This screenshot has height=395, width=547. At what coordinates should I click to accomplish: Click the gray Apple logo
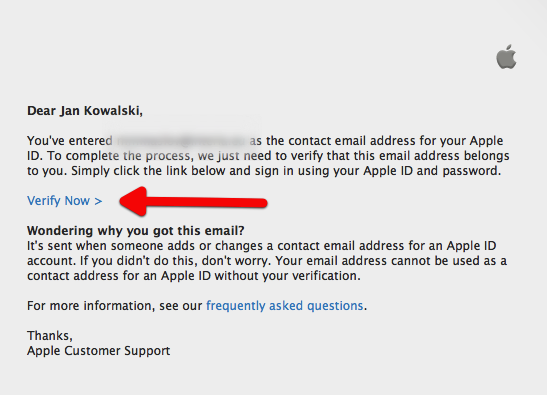pos(507,57)
